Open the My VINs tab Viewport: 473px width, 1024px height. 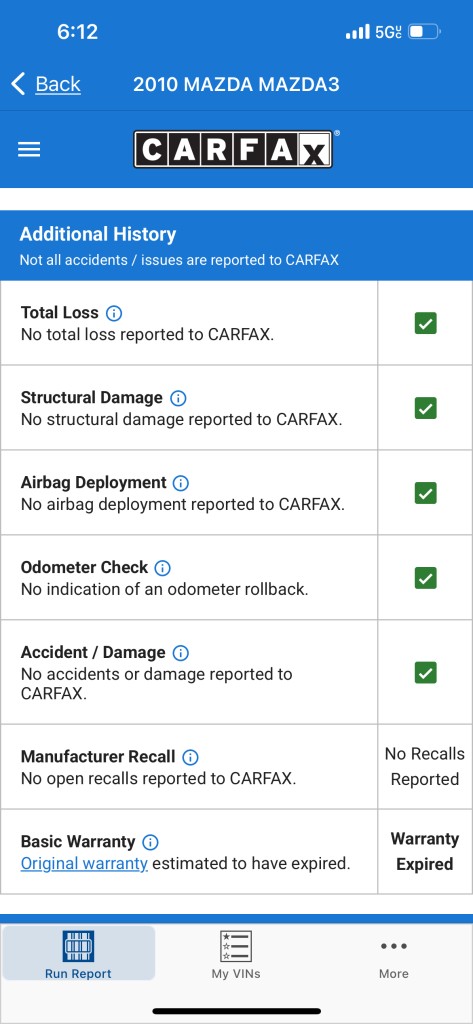click(236, 953)
